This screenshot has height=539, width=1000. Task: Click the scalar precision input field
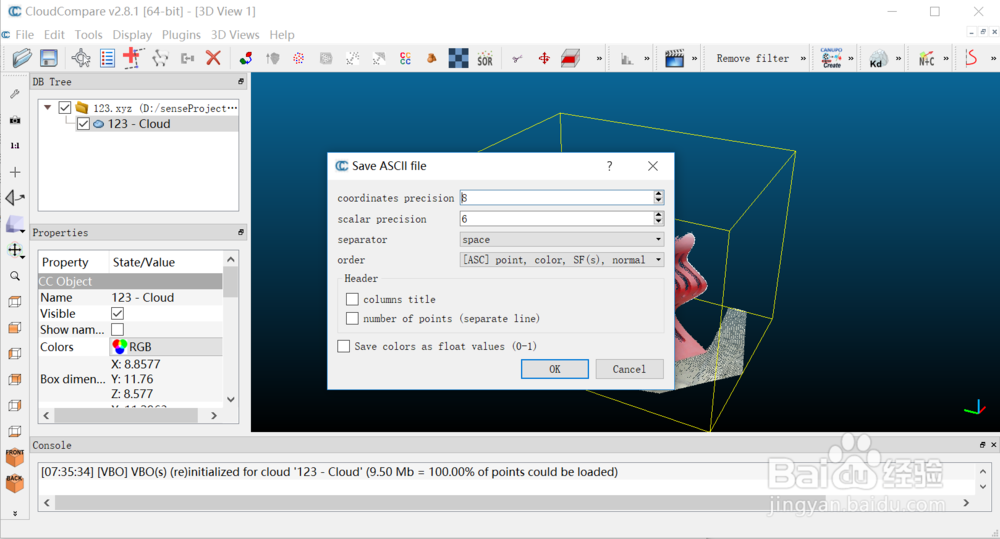tap(556, 219)
